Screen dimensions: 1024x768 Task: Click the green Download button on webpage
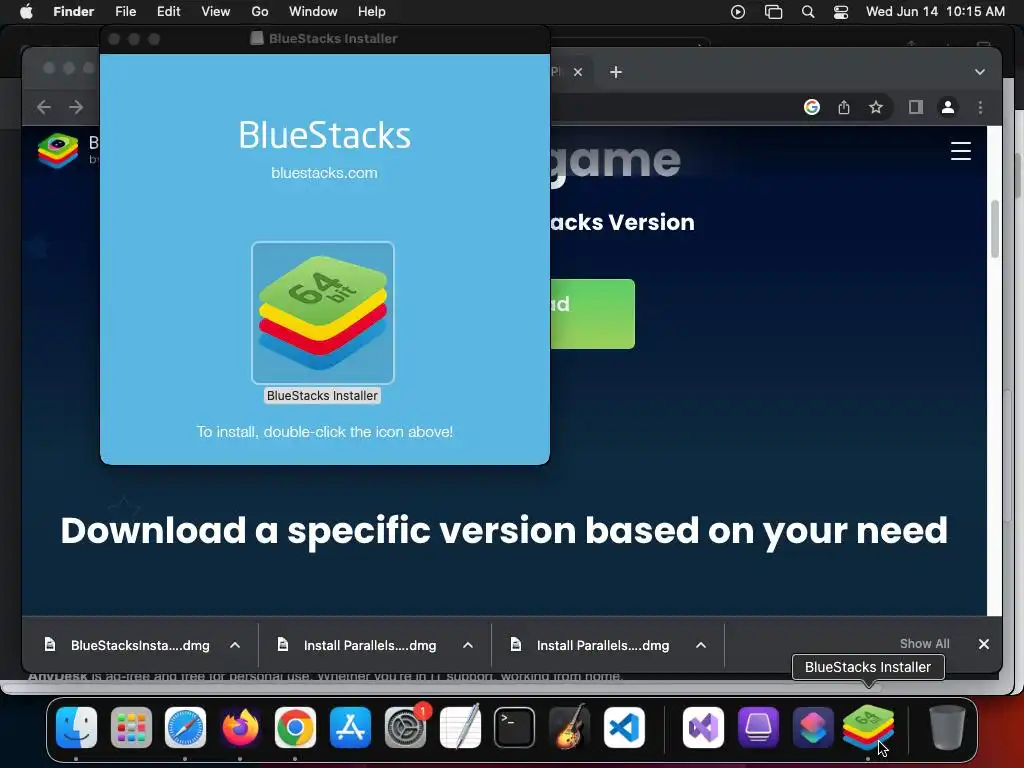[x=592, y=313]
